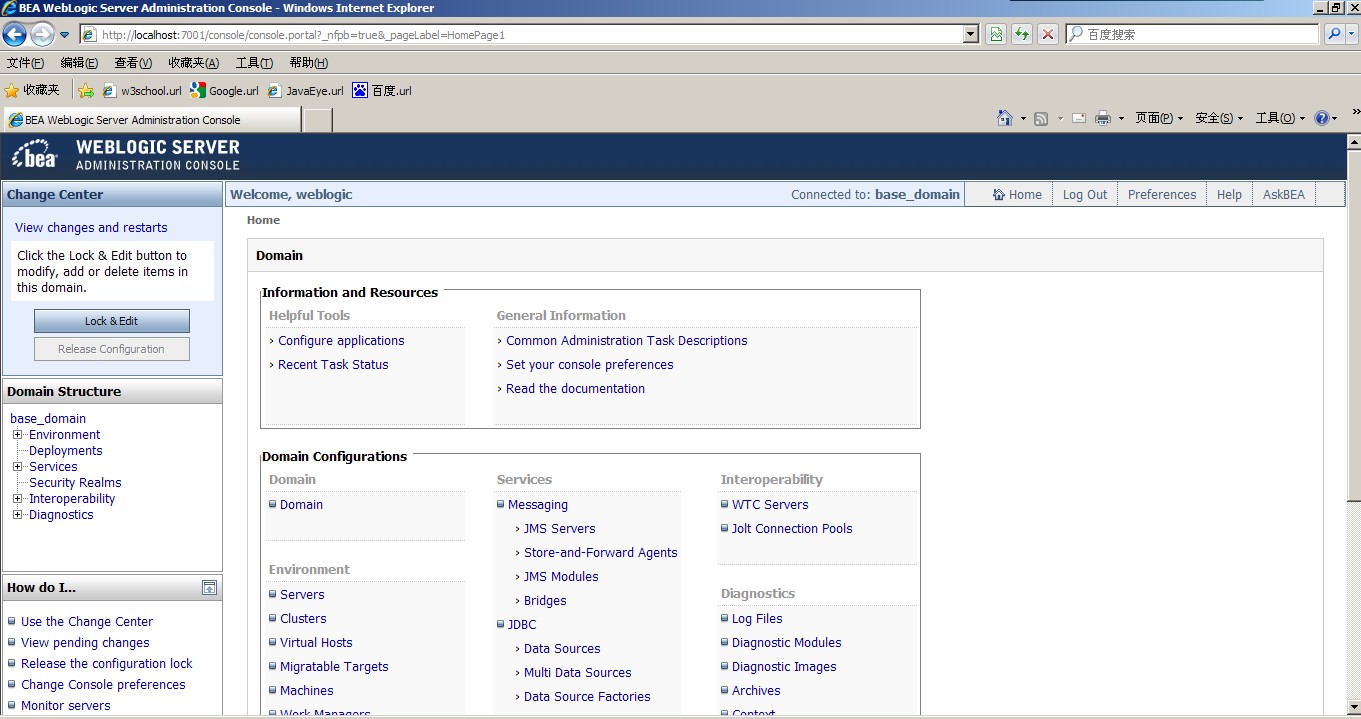The height and width of the screenshot is (719, 1361).
Task: Click the blue help question mark icon
Action: [x=1322, y=118]
